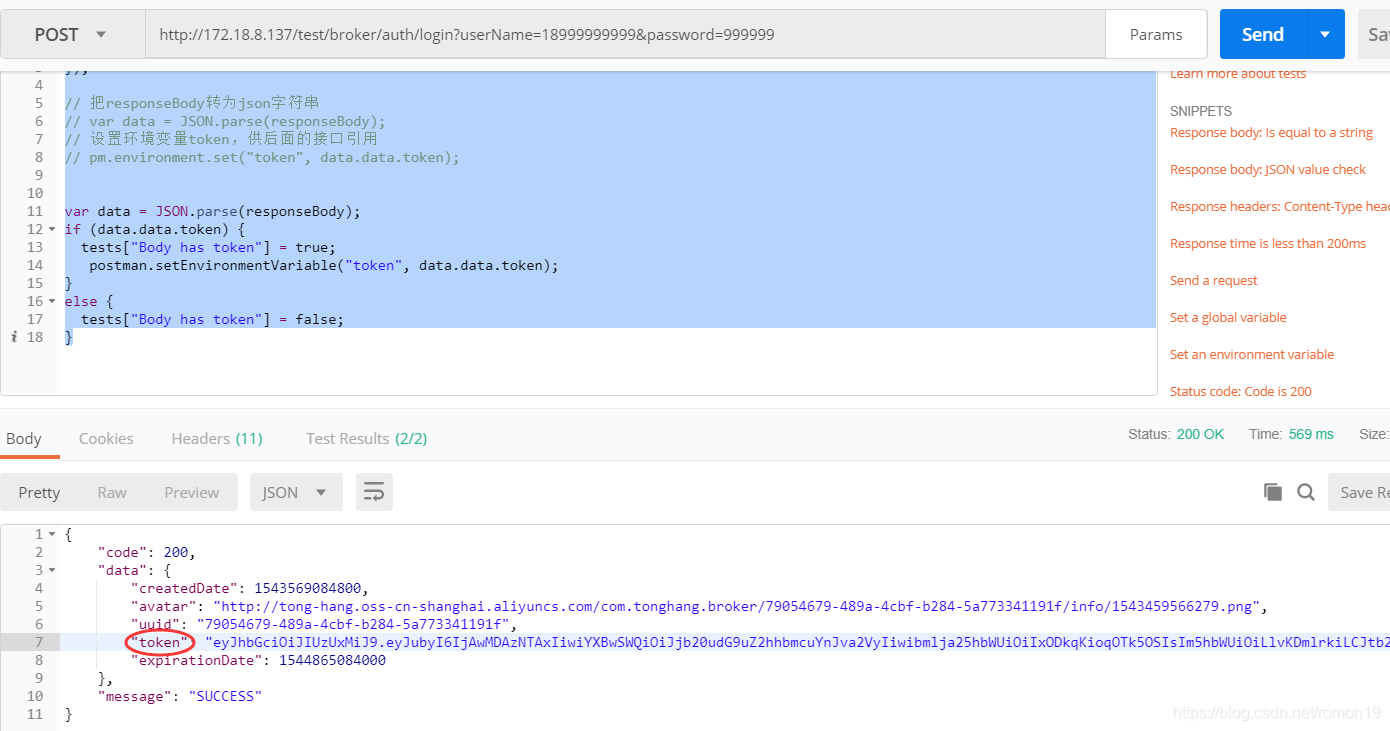Insert snippet "Status code: Code is 200"
This screenshot has height=731, width=1390.
(1241, 392)
